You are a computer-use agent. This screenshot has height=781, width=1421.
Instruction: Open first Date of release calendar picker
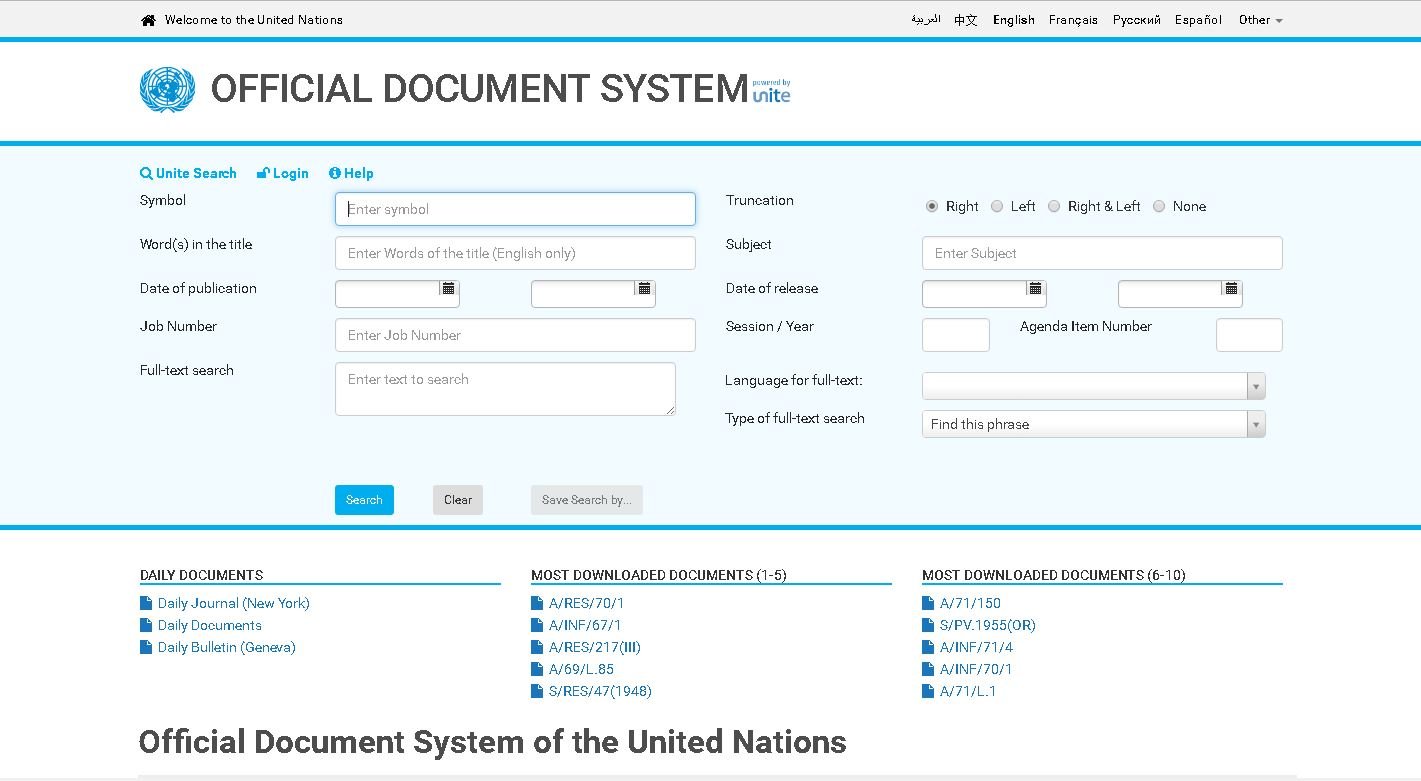click(x=1035, y=288)
